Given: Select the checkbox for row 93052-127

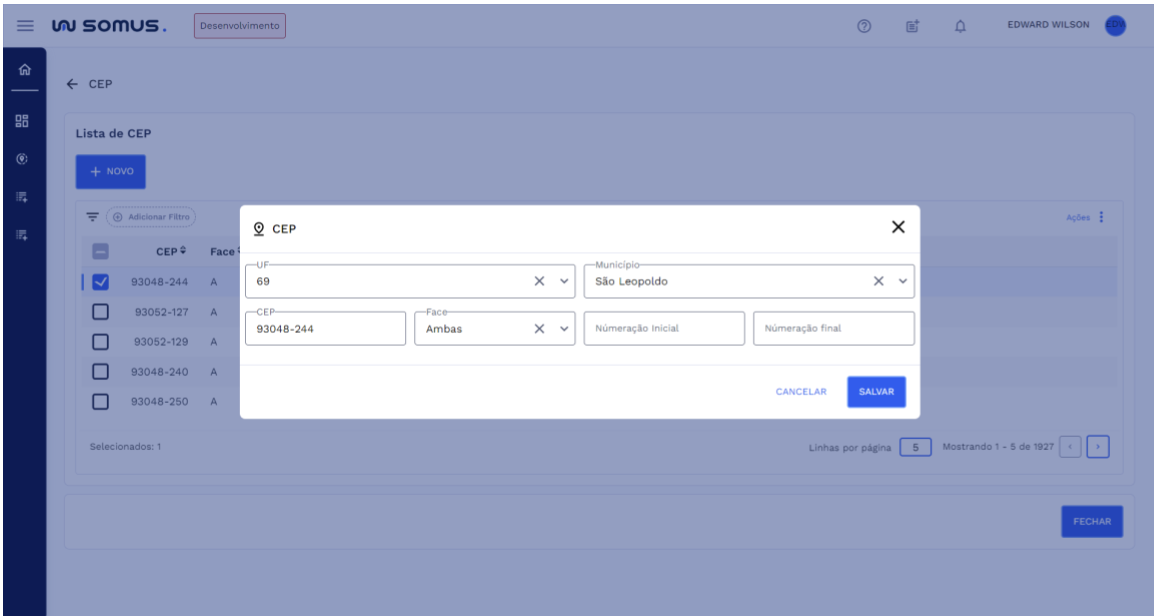Looking at the screenshot, I should pyautogui.click(x=100, y=312).
